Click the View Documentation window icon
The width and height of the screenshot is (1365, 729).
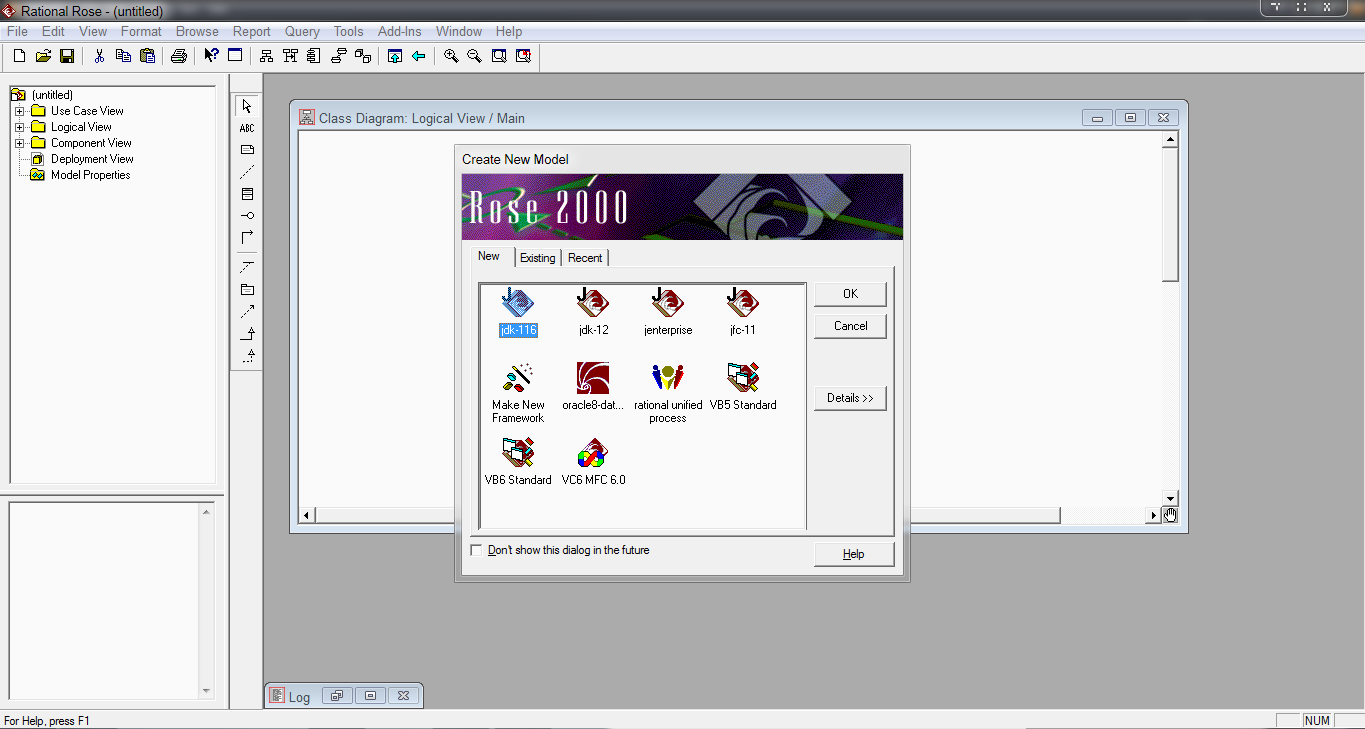[x=235, y=56]
